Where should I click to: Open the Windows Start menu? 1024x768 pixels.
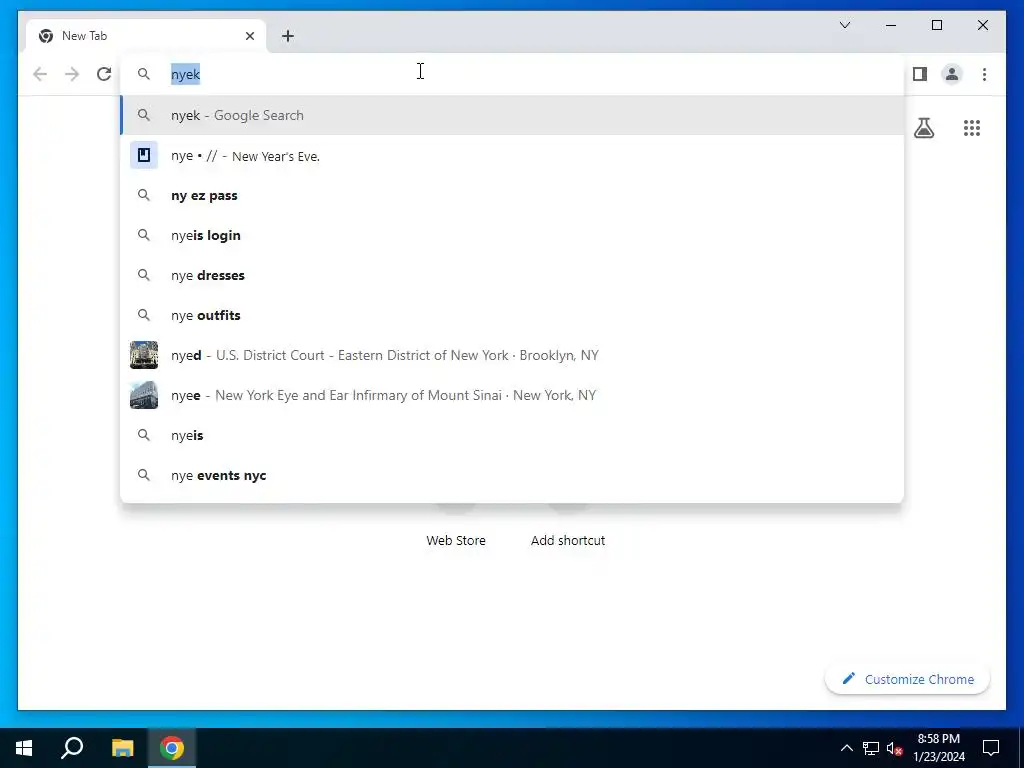(x=24, y=748)
